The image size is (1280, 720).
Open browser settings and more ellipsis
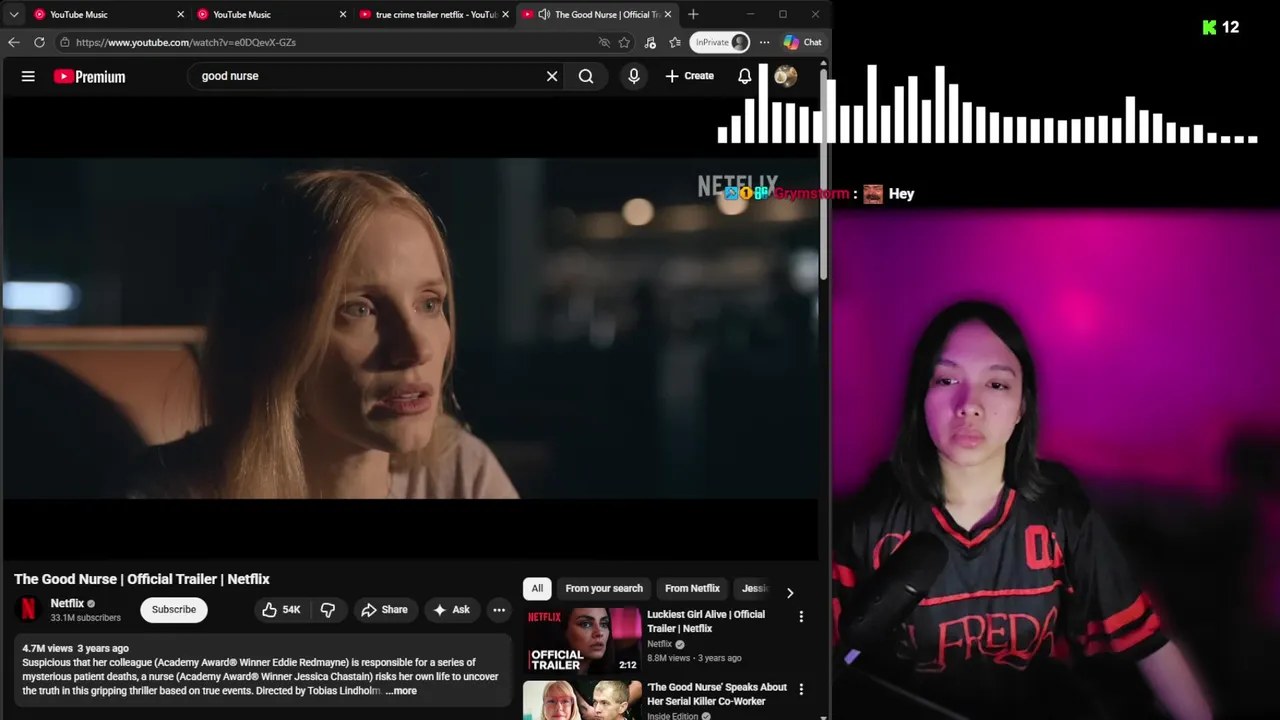point(764,42)
